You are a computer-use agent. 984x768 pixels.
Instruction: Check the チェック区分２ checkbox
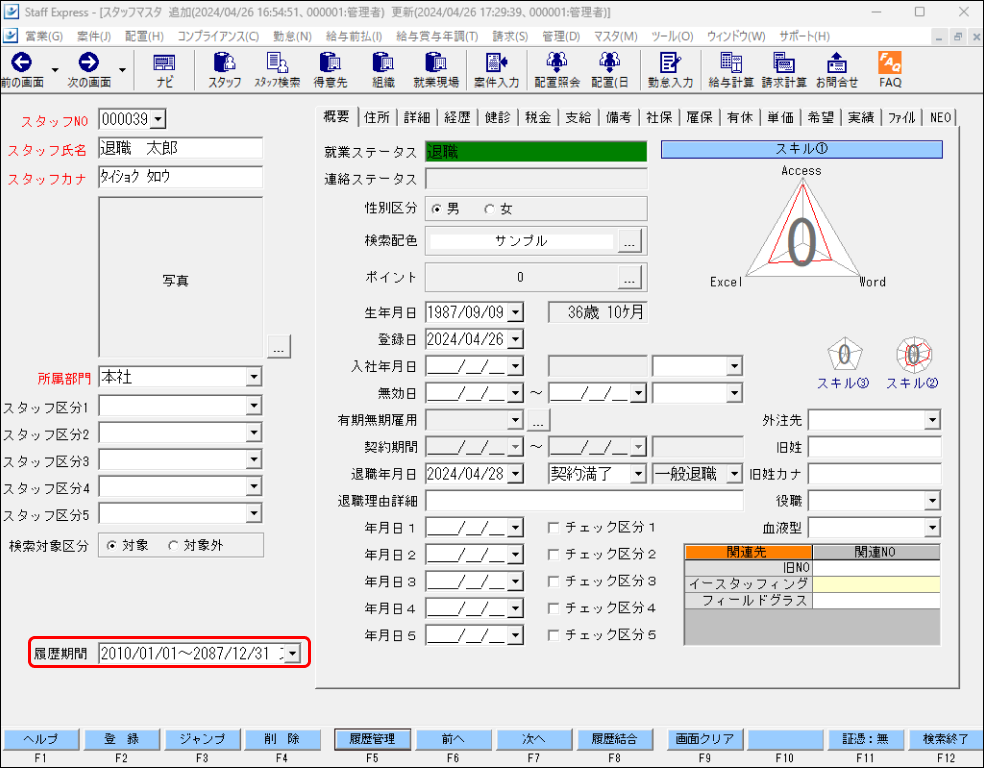click(553, 555)
